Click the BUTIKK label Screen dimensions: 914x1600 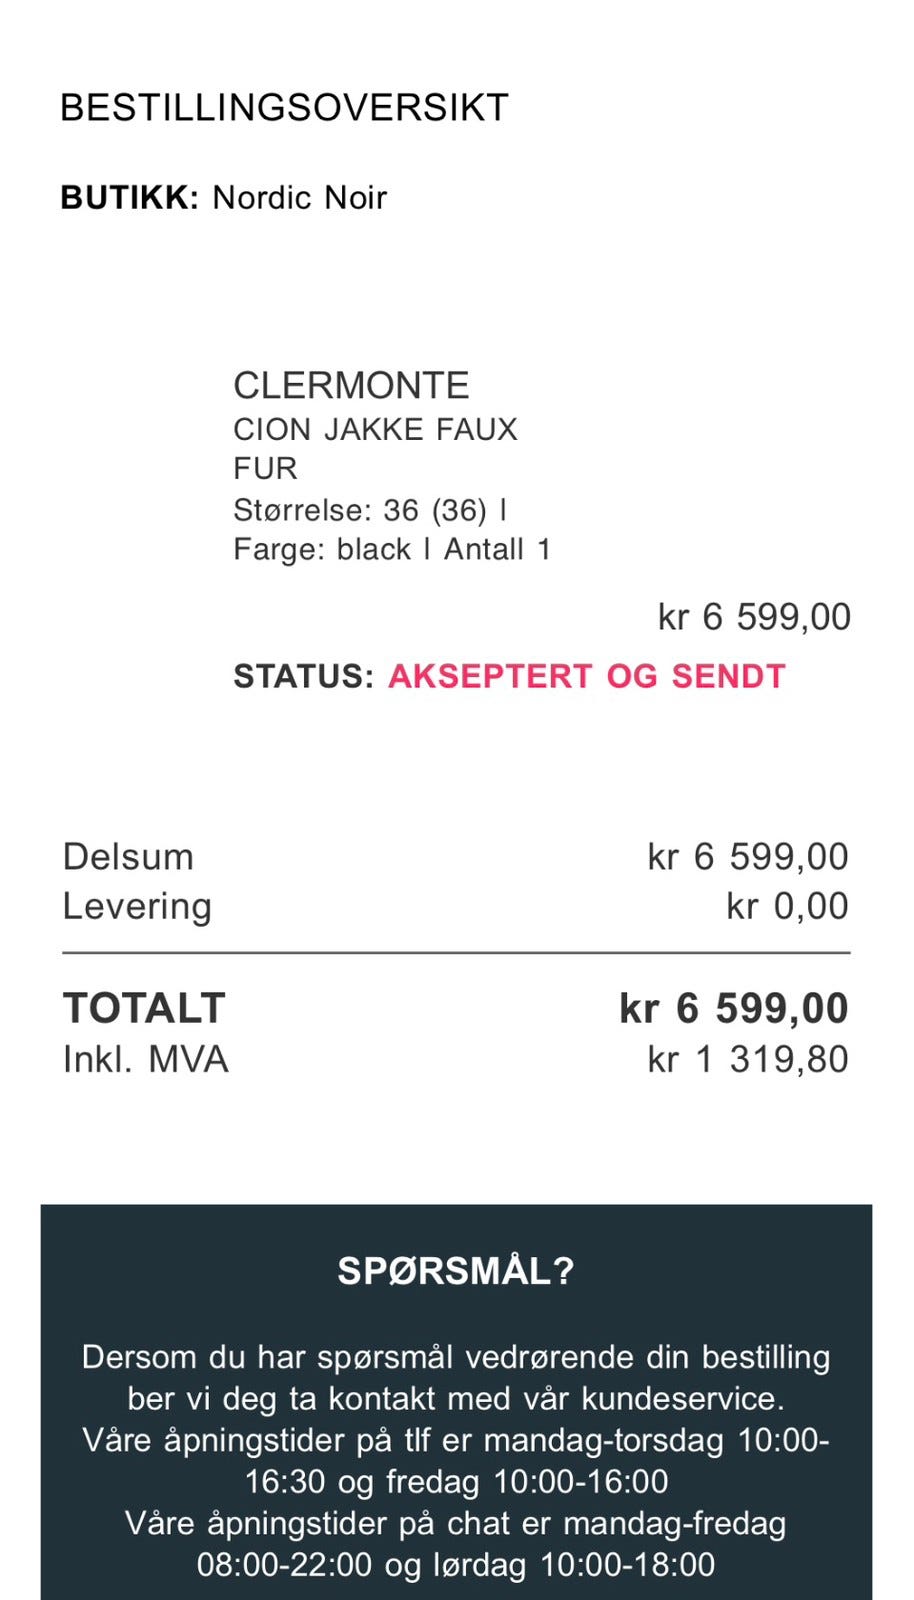coord(130,198)
